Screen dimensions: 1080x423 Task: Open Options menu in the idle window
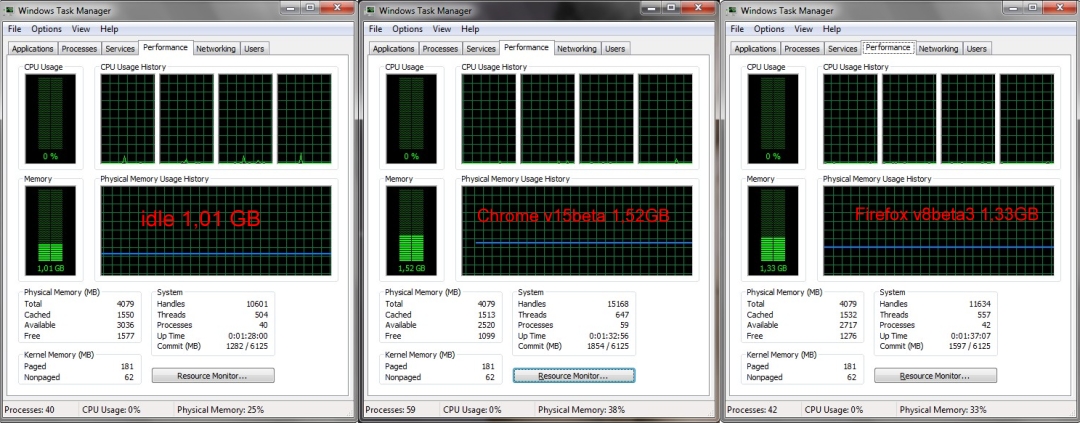tap(46, 29)
